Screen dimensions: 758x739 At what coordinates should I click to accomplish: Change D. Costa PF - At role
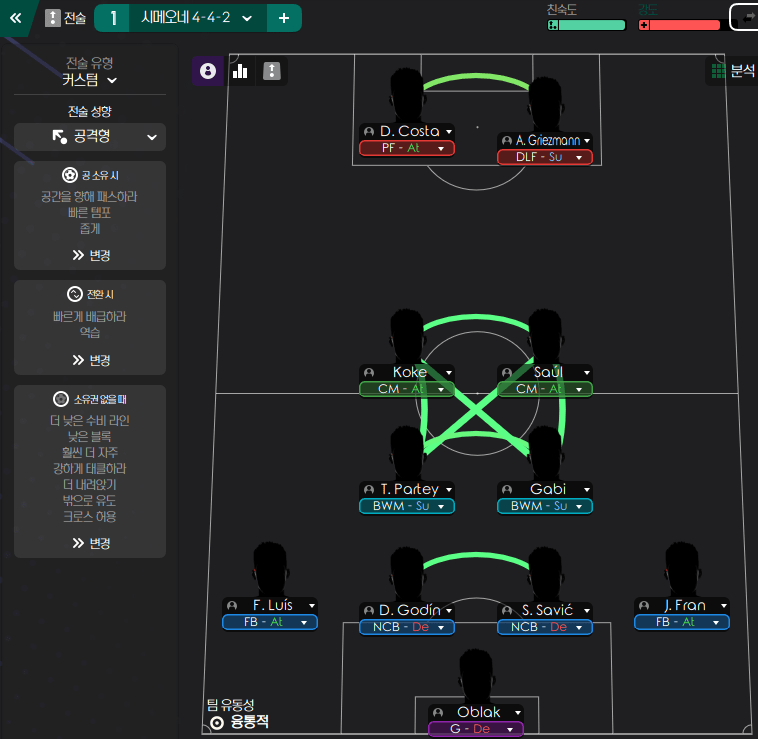(407, 148)
